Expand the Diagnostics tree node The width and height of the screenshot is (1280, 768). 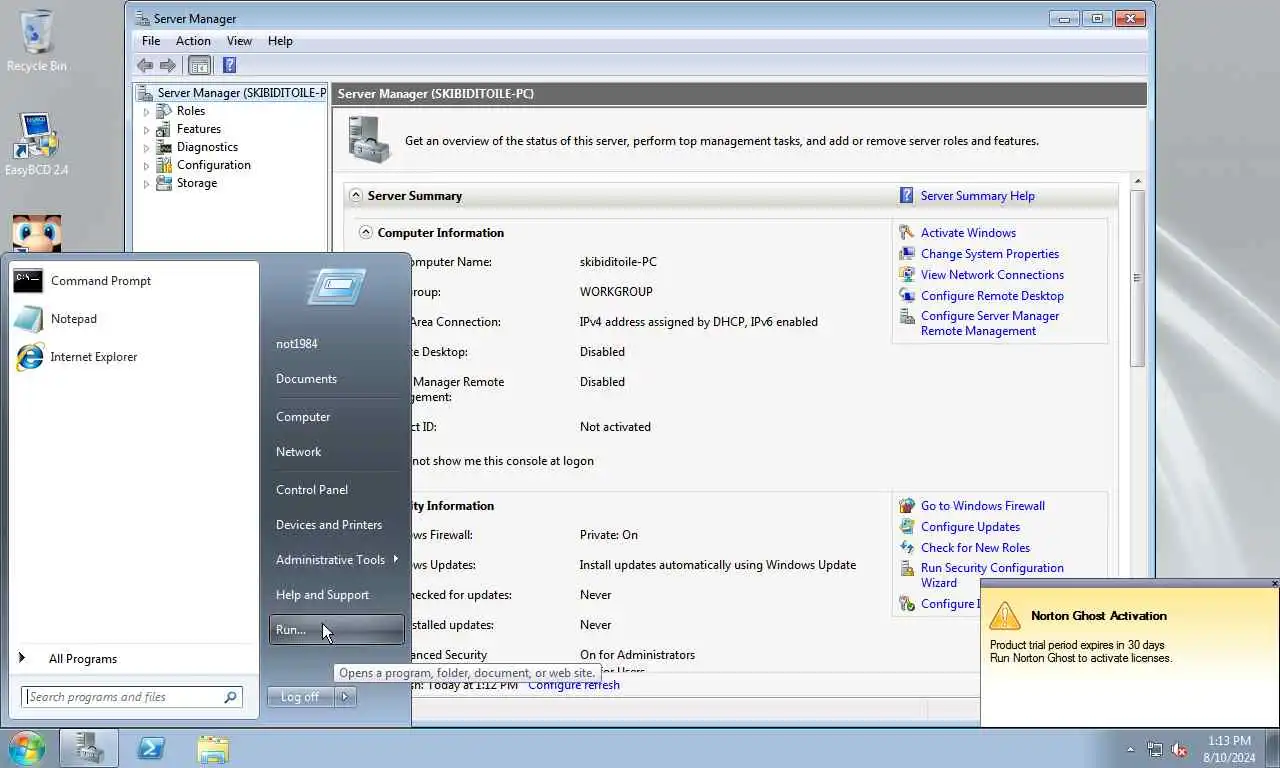point(146,147)
